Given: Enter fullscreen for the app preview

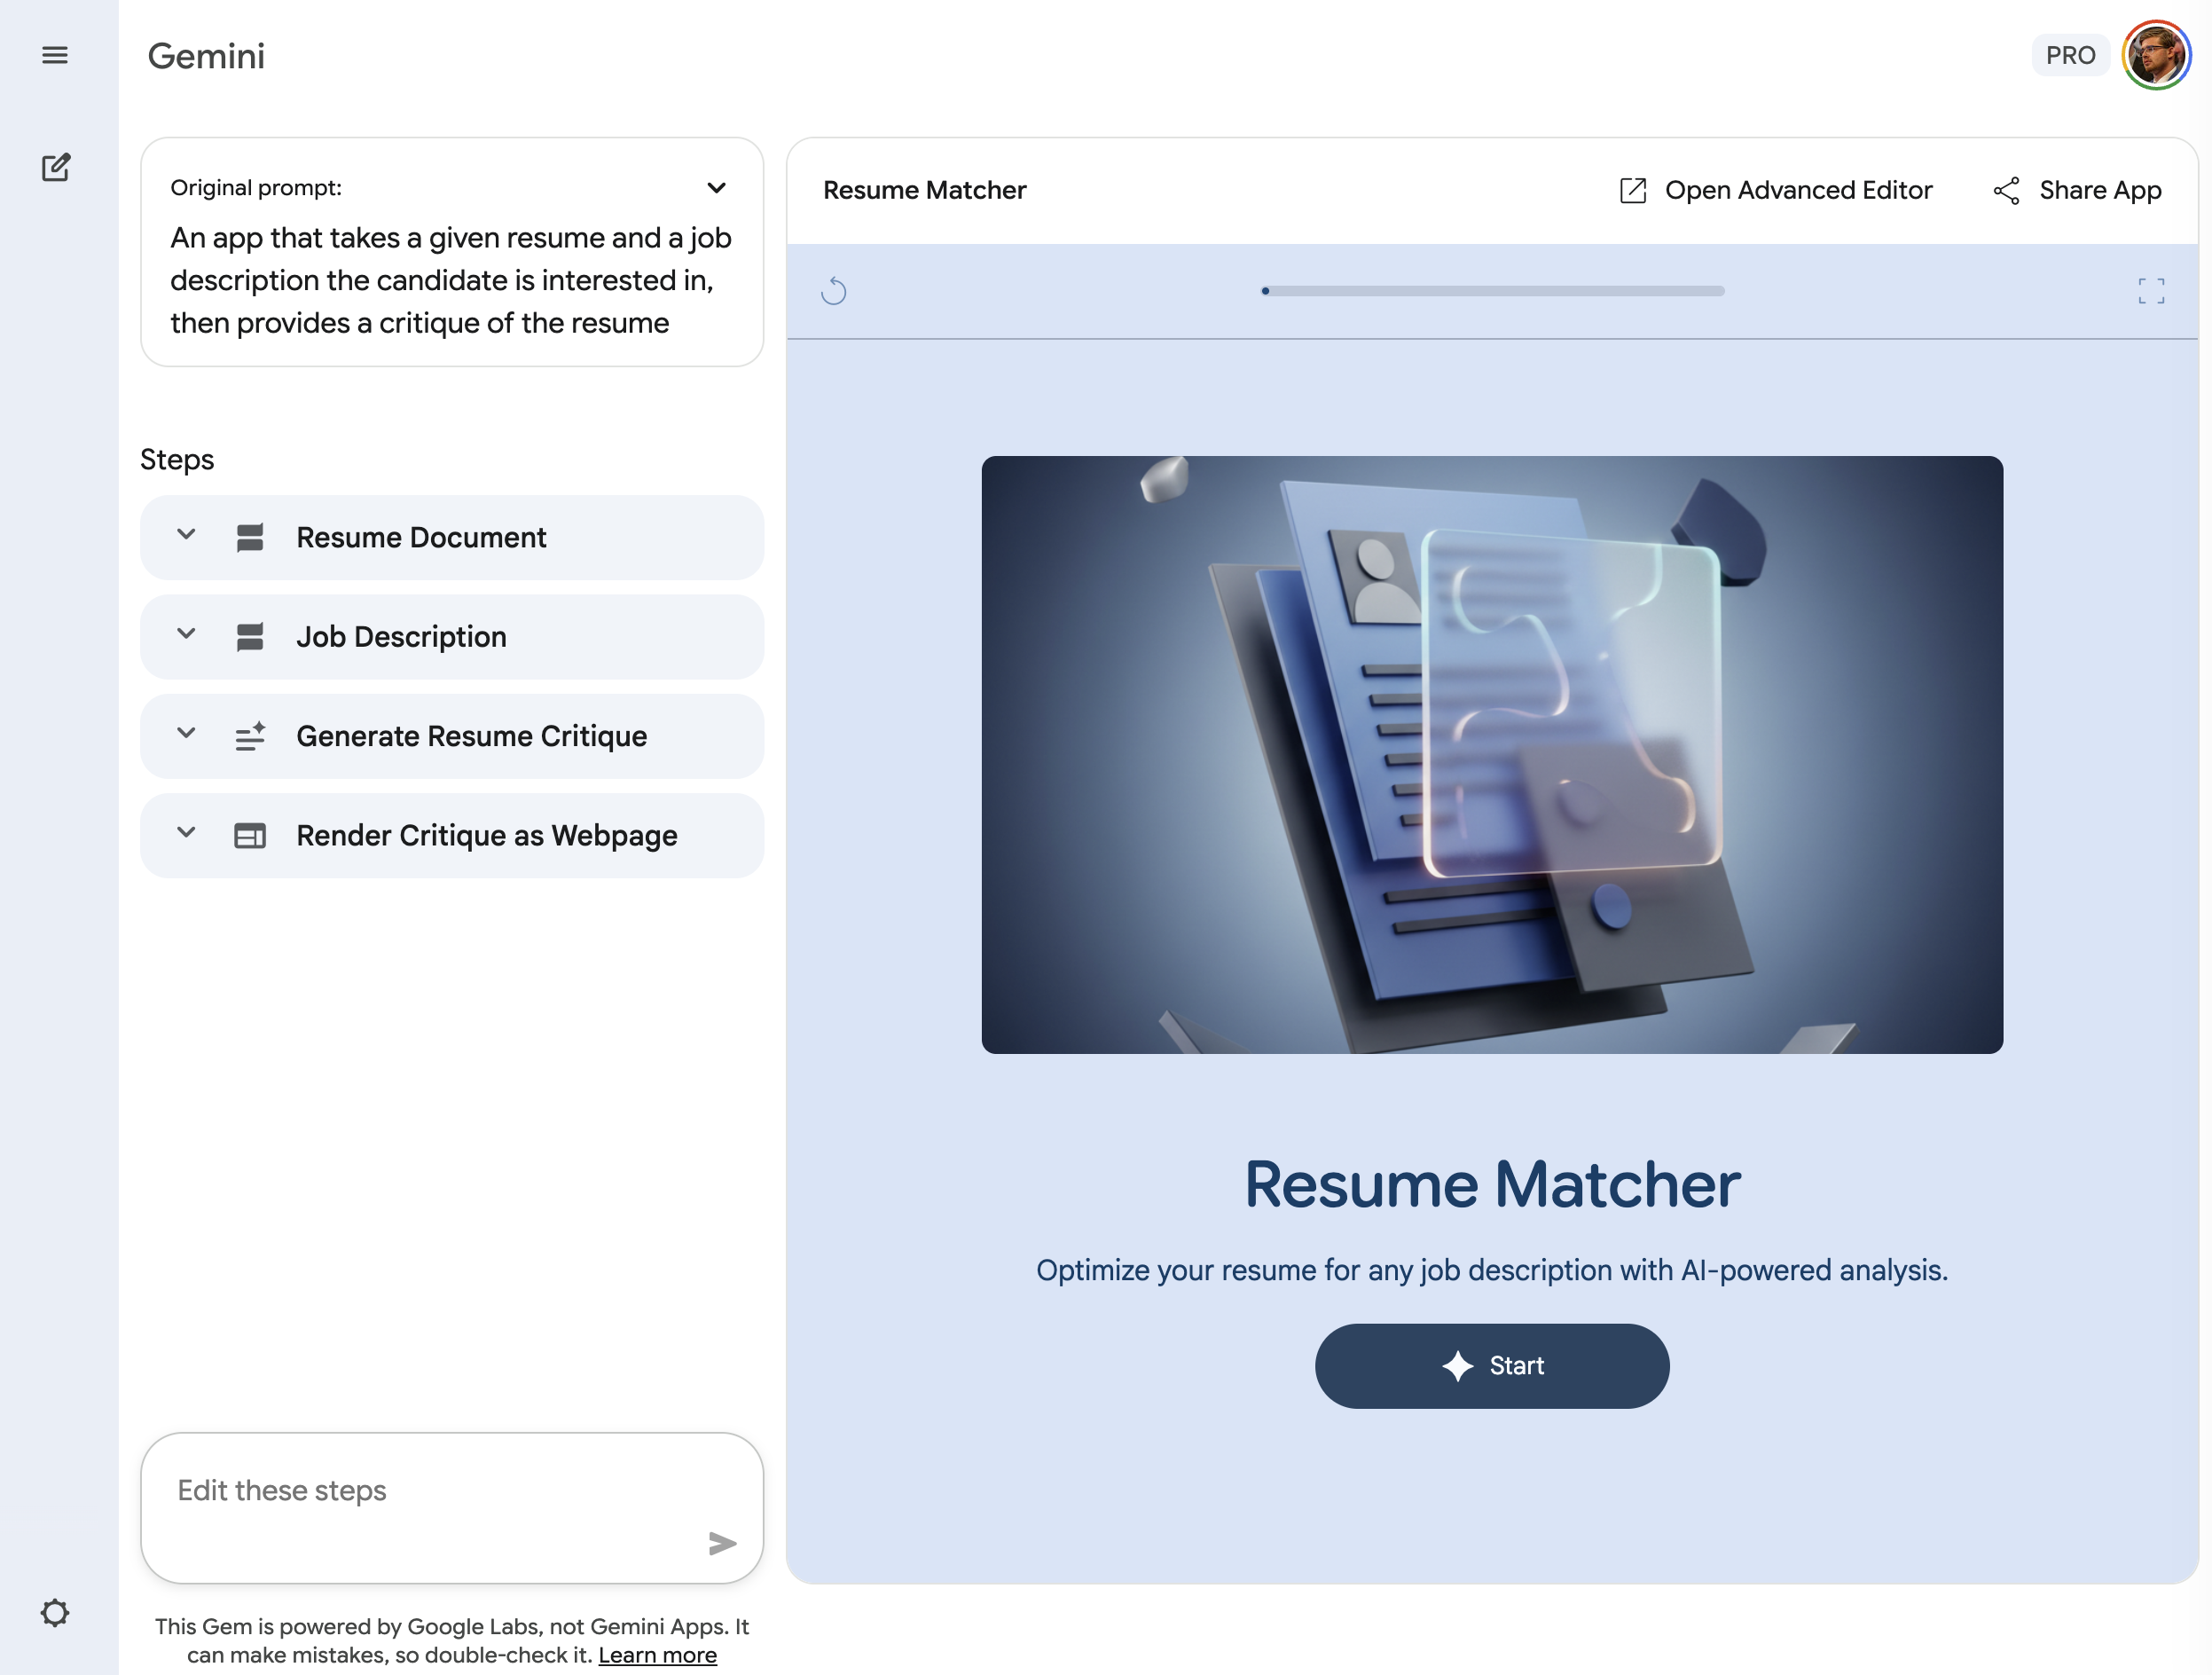Looking at the screenshot, I should click(2152, 291).
